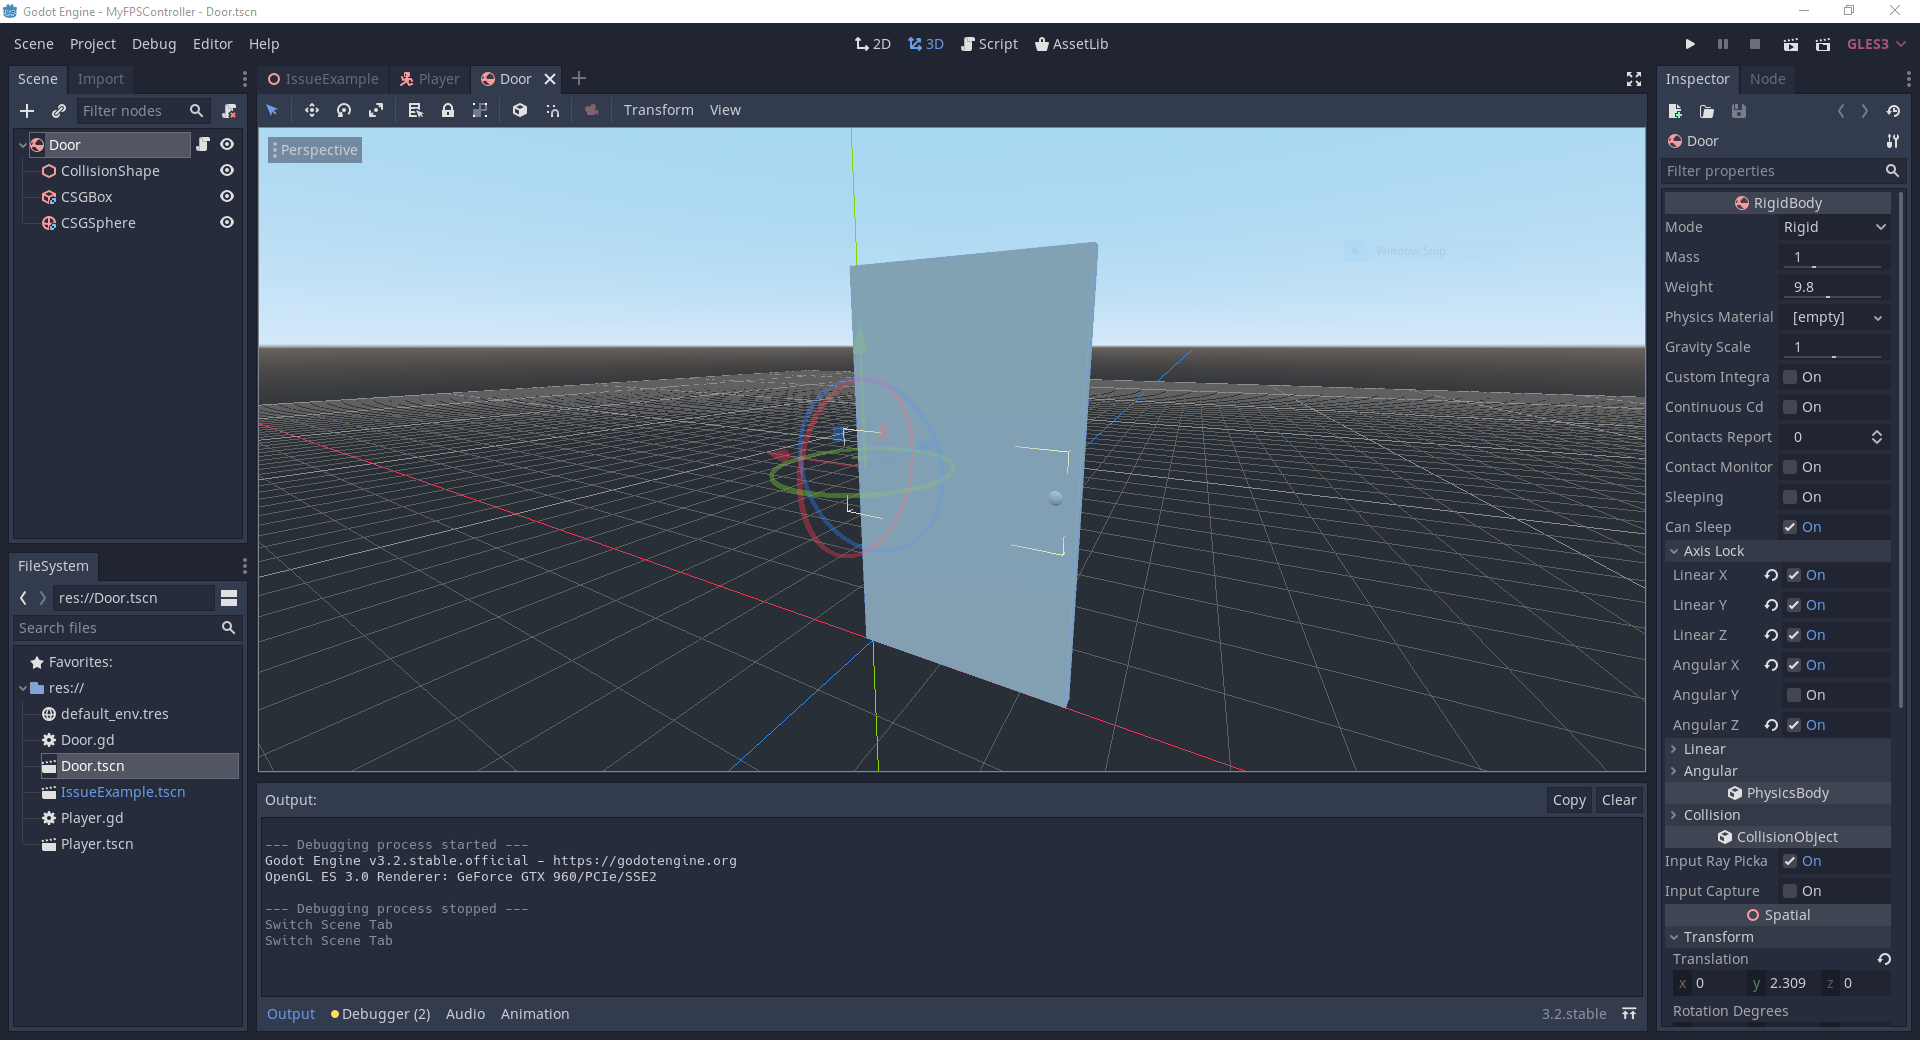Add a new node to the scene

point(27,111)
